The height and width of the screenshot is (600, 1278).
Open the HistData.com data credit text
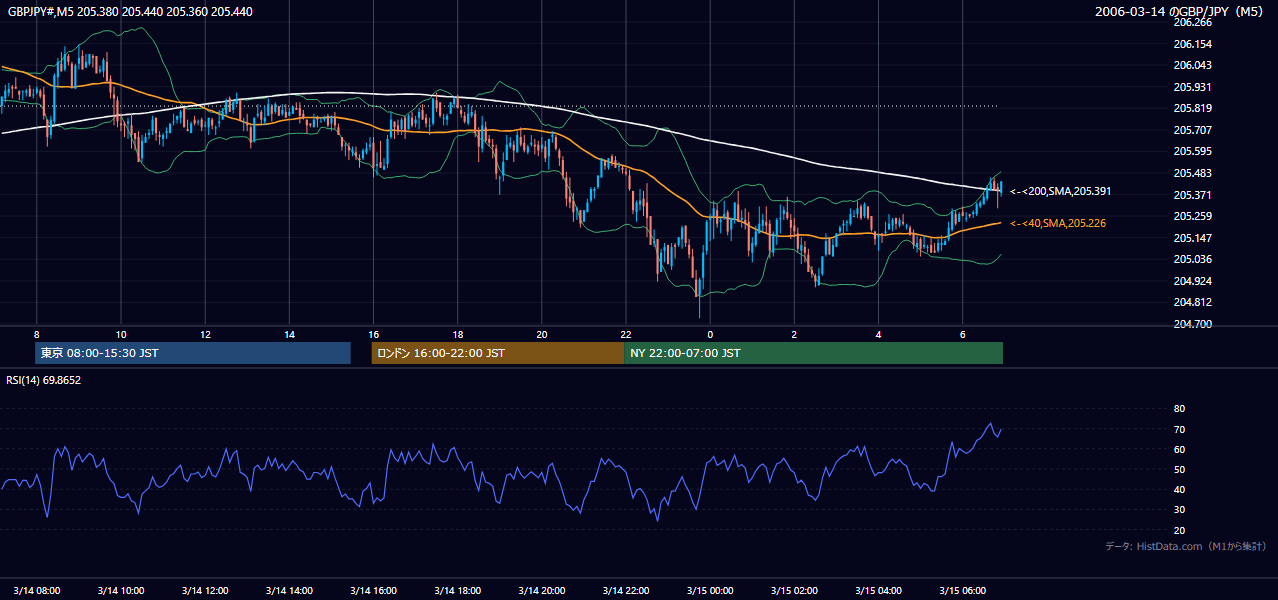[x=1185, y=546]
